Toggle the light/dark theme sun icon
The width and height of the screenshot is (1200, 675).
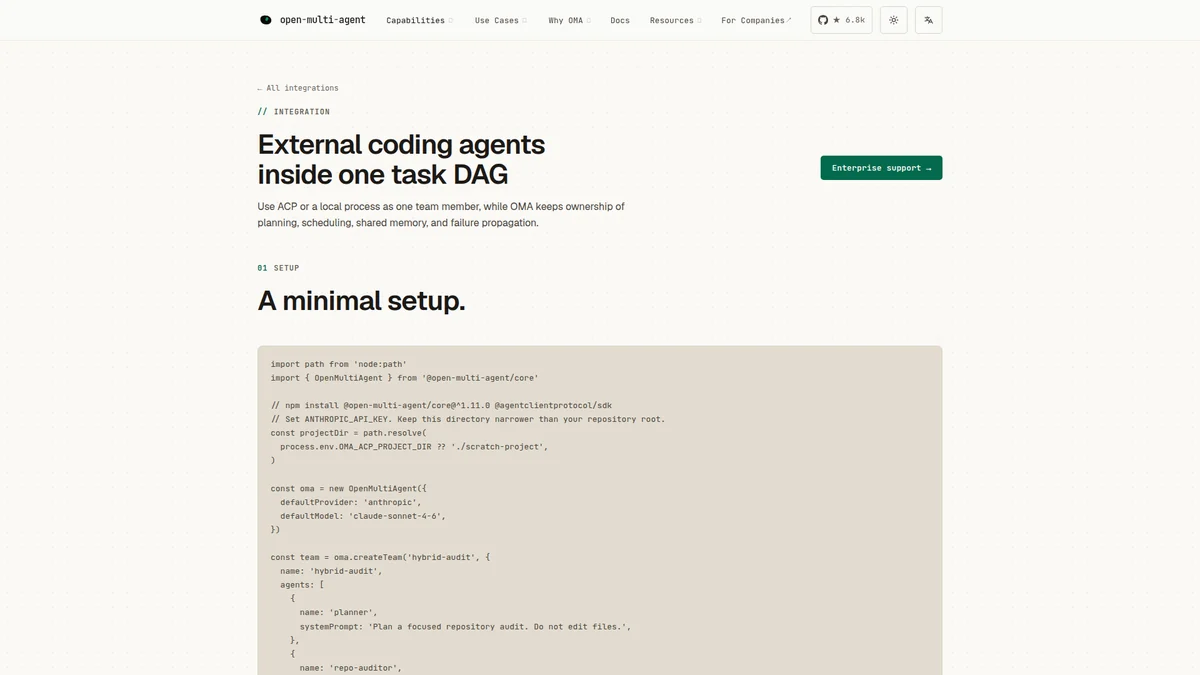(x=894, y=20)
